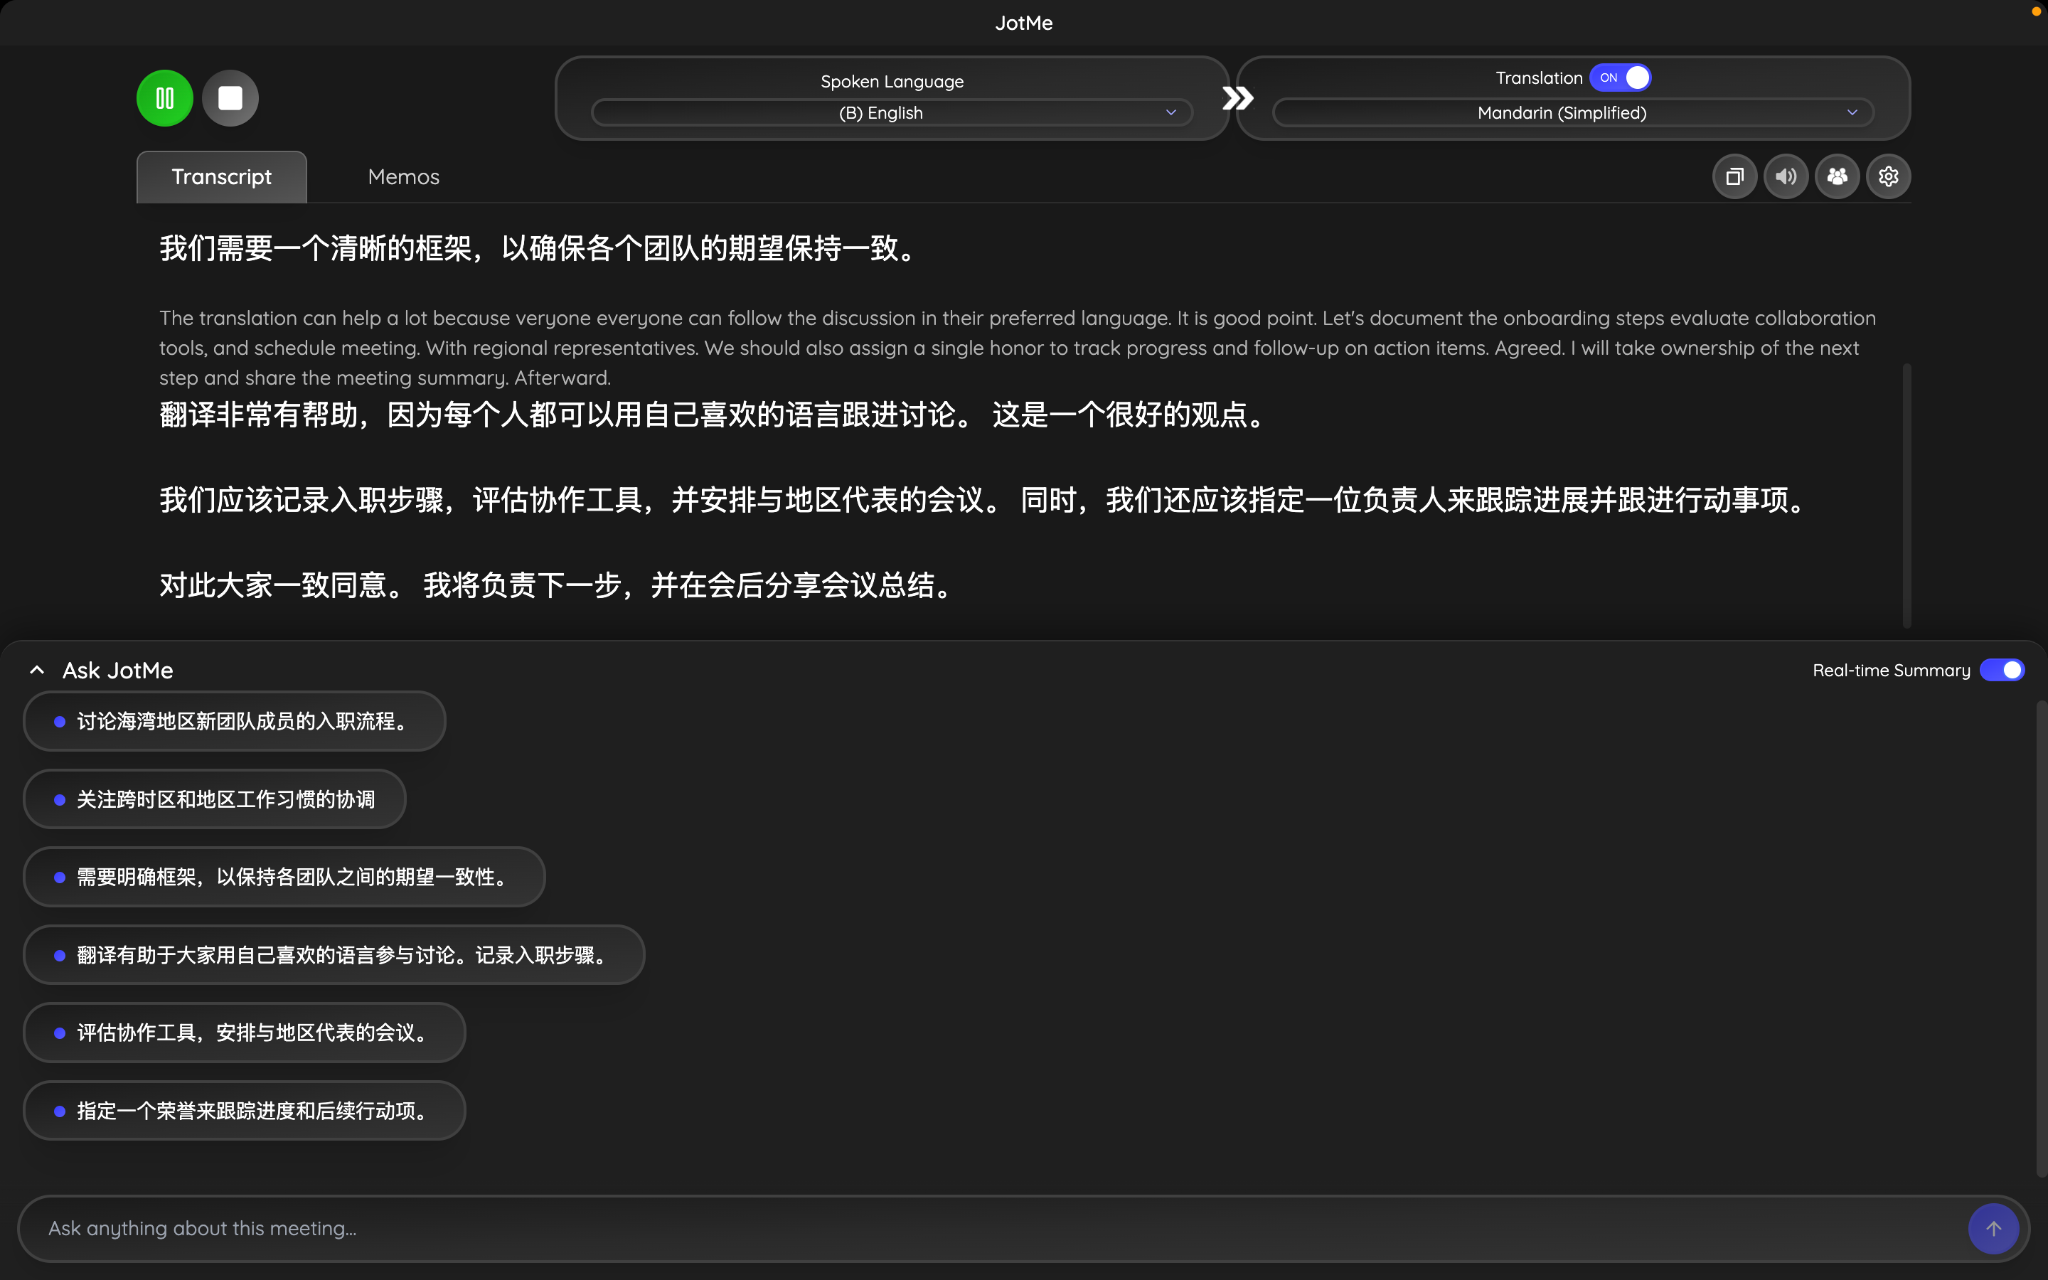Screen dimensions: 2048x1280
Task: Click the send arrow button
Action: tap(1993, 1228)
